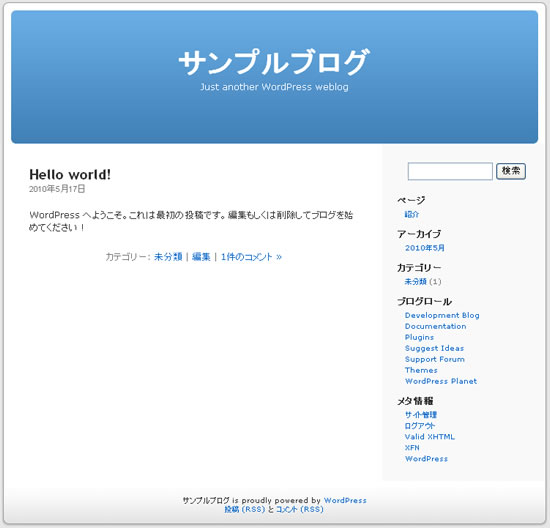Open the WordPress Planet link
This screenshot has width=550, height=528.
(441, 381)
